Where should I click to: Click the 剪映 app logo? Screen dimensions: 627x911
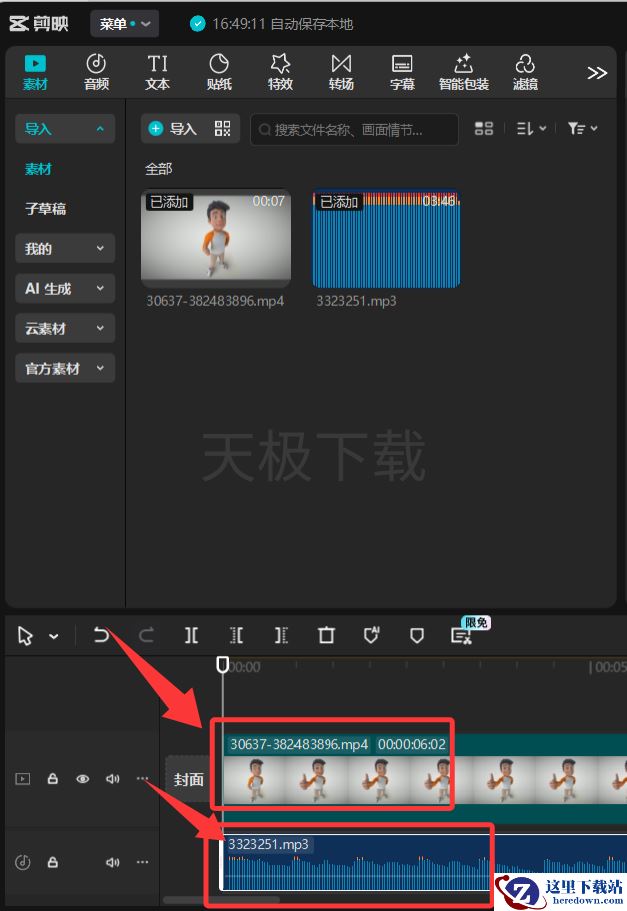(x=39, y=24)
